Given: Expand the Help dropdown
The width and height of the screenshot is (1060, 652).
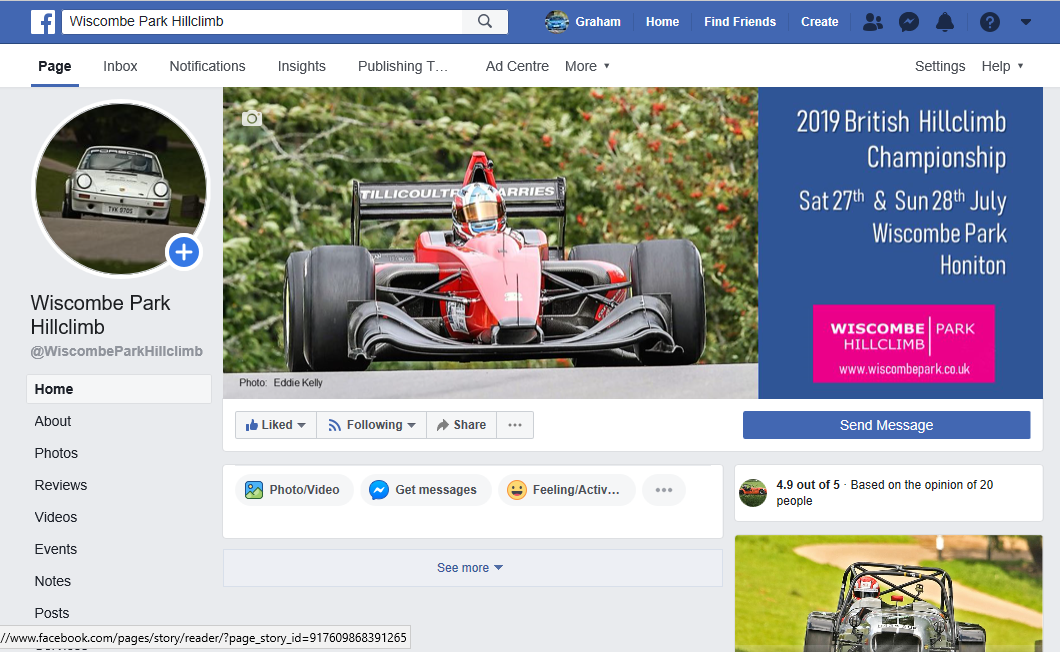Looking at the screenshot, I should coord(1003,66).
